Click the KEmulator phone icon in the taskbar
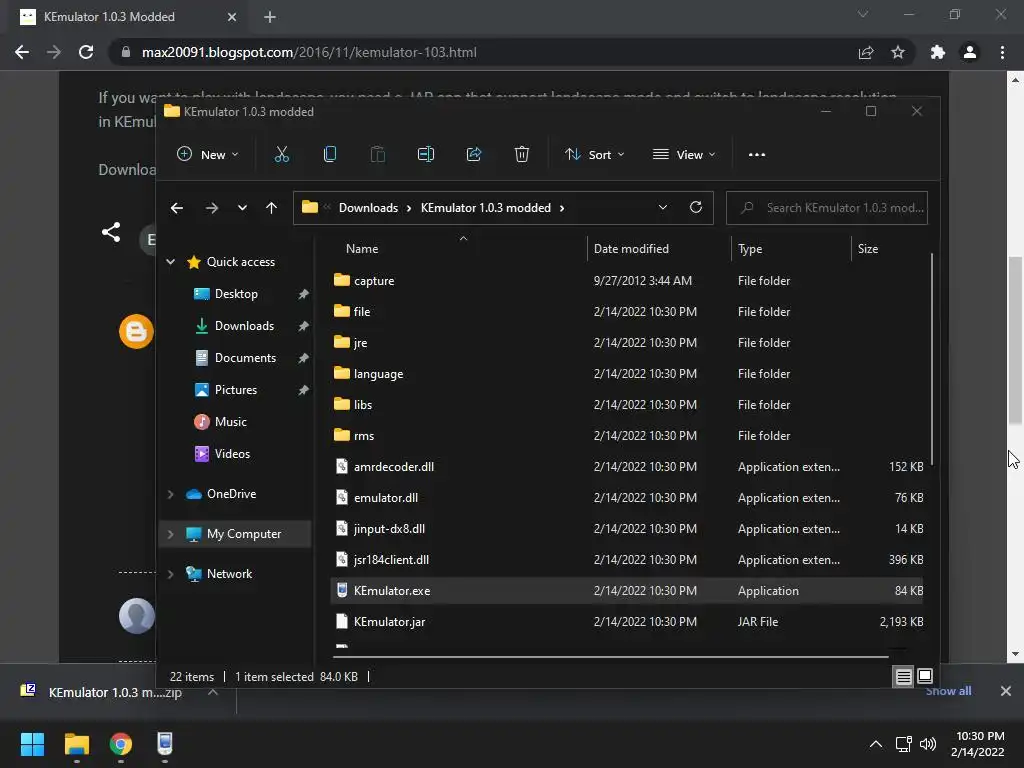This screenshot has height=768, width=1024. (x=165, y=744)
